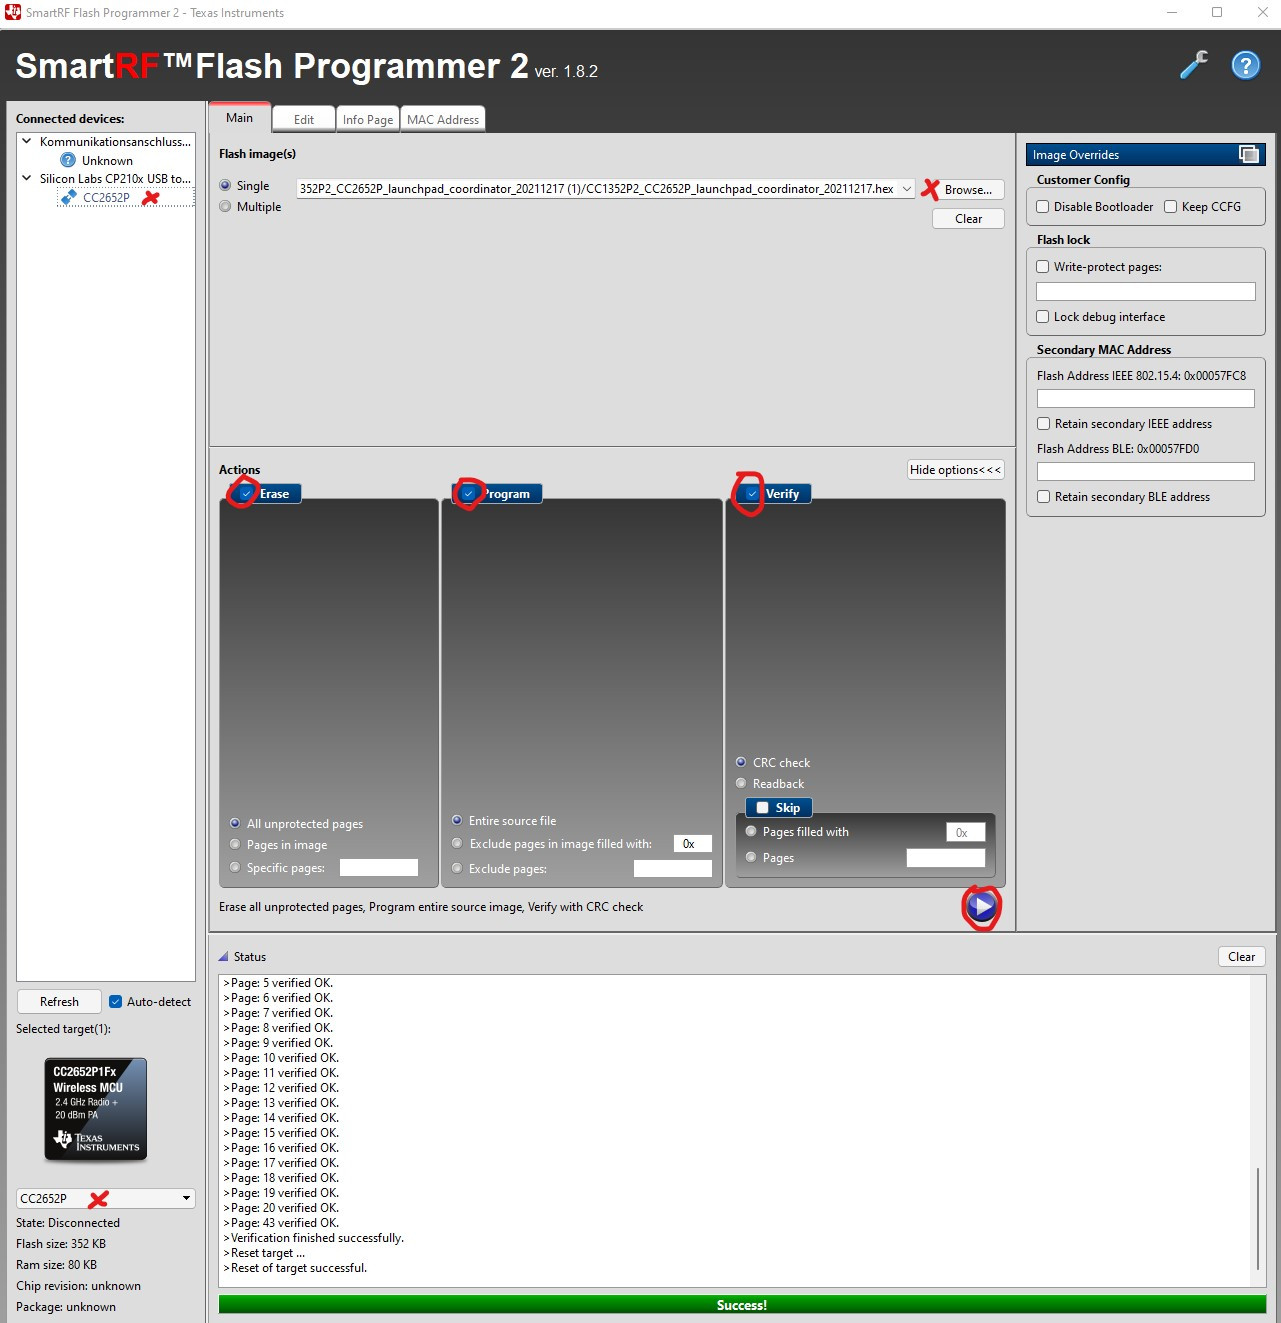Click the 'State: Disconnected' text

68,1223
